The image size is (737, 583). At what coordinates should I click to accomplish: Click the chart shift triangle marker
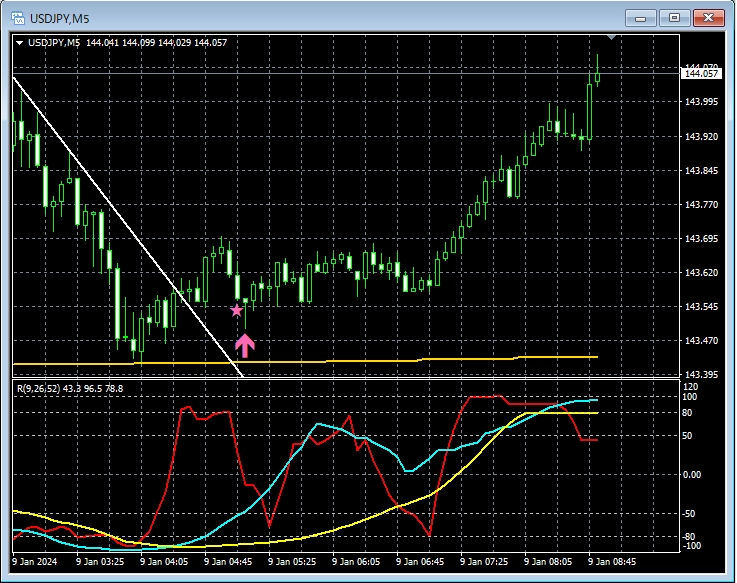pos(611,37)
